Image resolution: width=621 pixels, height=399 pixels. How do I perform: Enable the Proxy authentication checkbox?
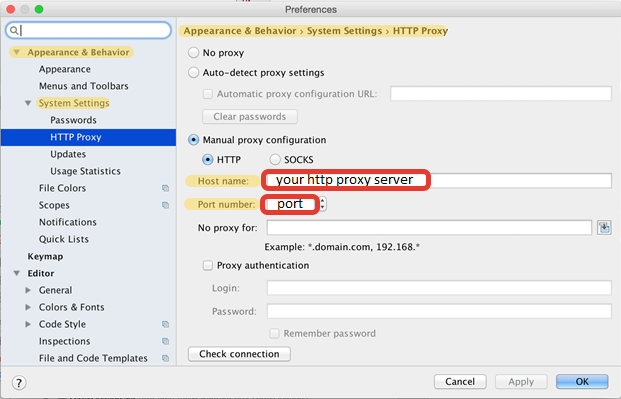coord(208,265)
